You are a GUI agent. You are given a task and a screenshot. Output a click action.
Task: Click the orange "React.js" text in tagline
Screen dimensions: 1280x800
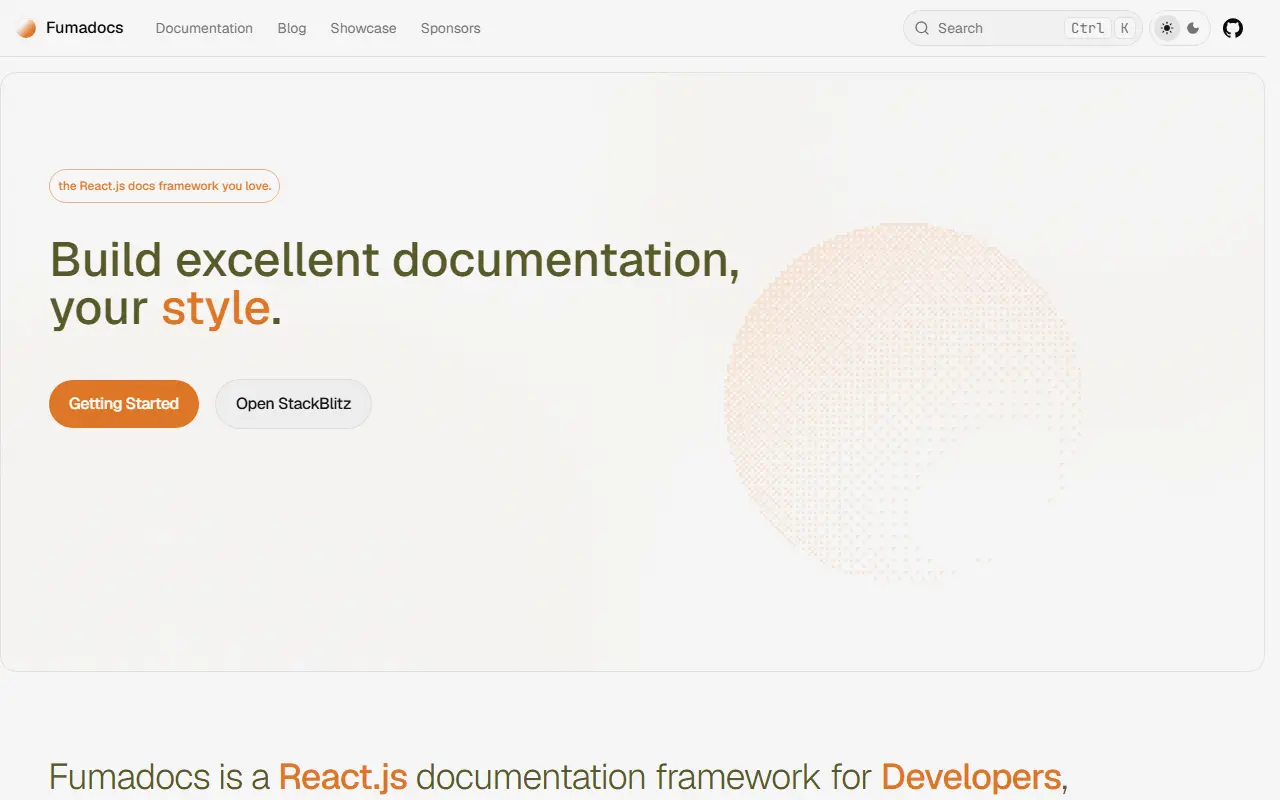[343, 777]
